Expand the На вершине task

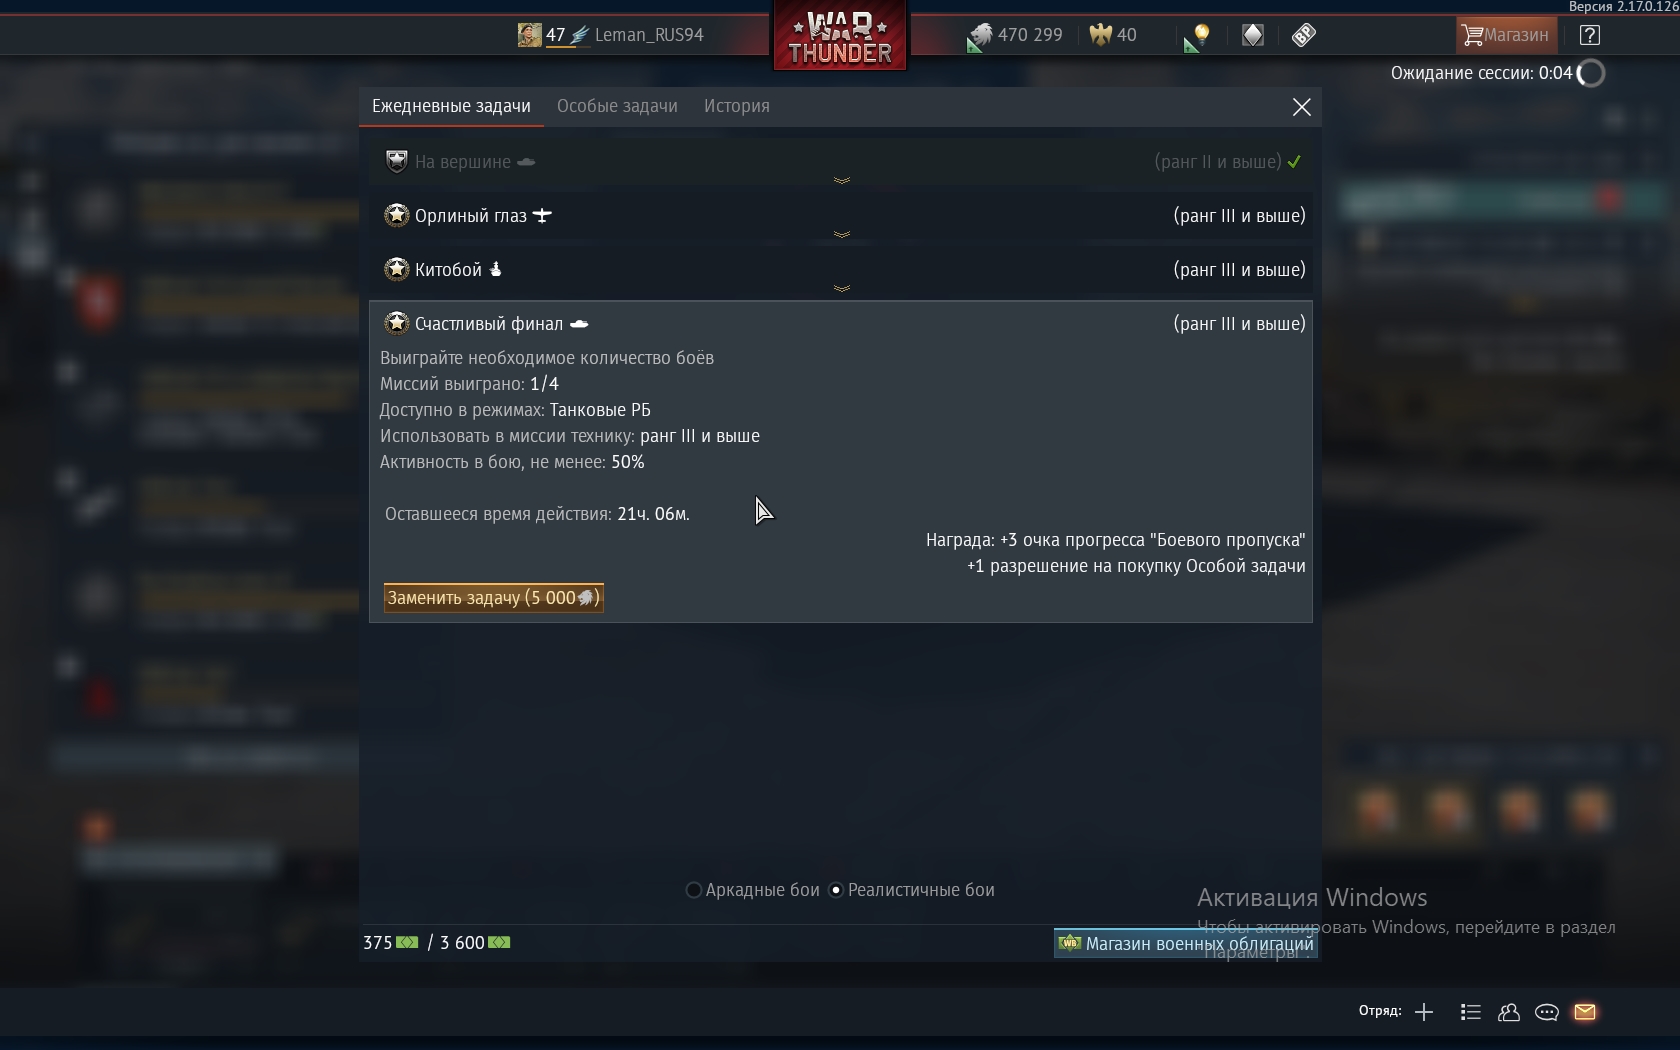[x=841, y=162]
